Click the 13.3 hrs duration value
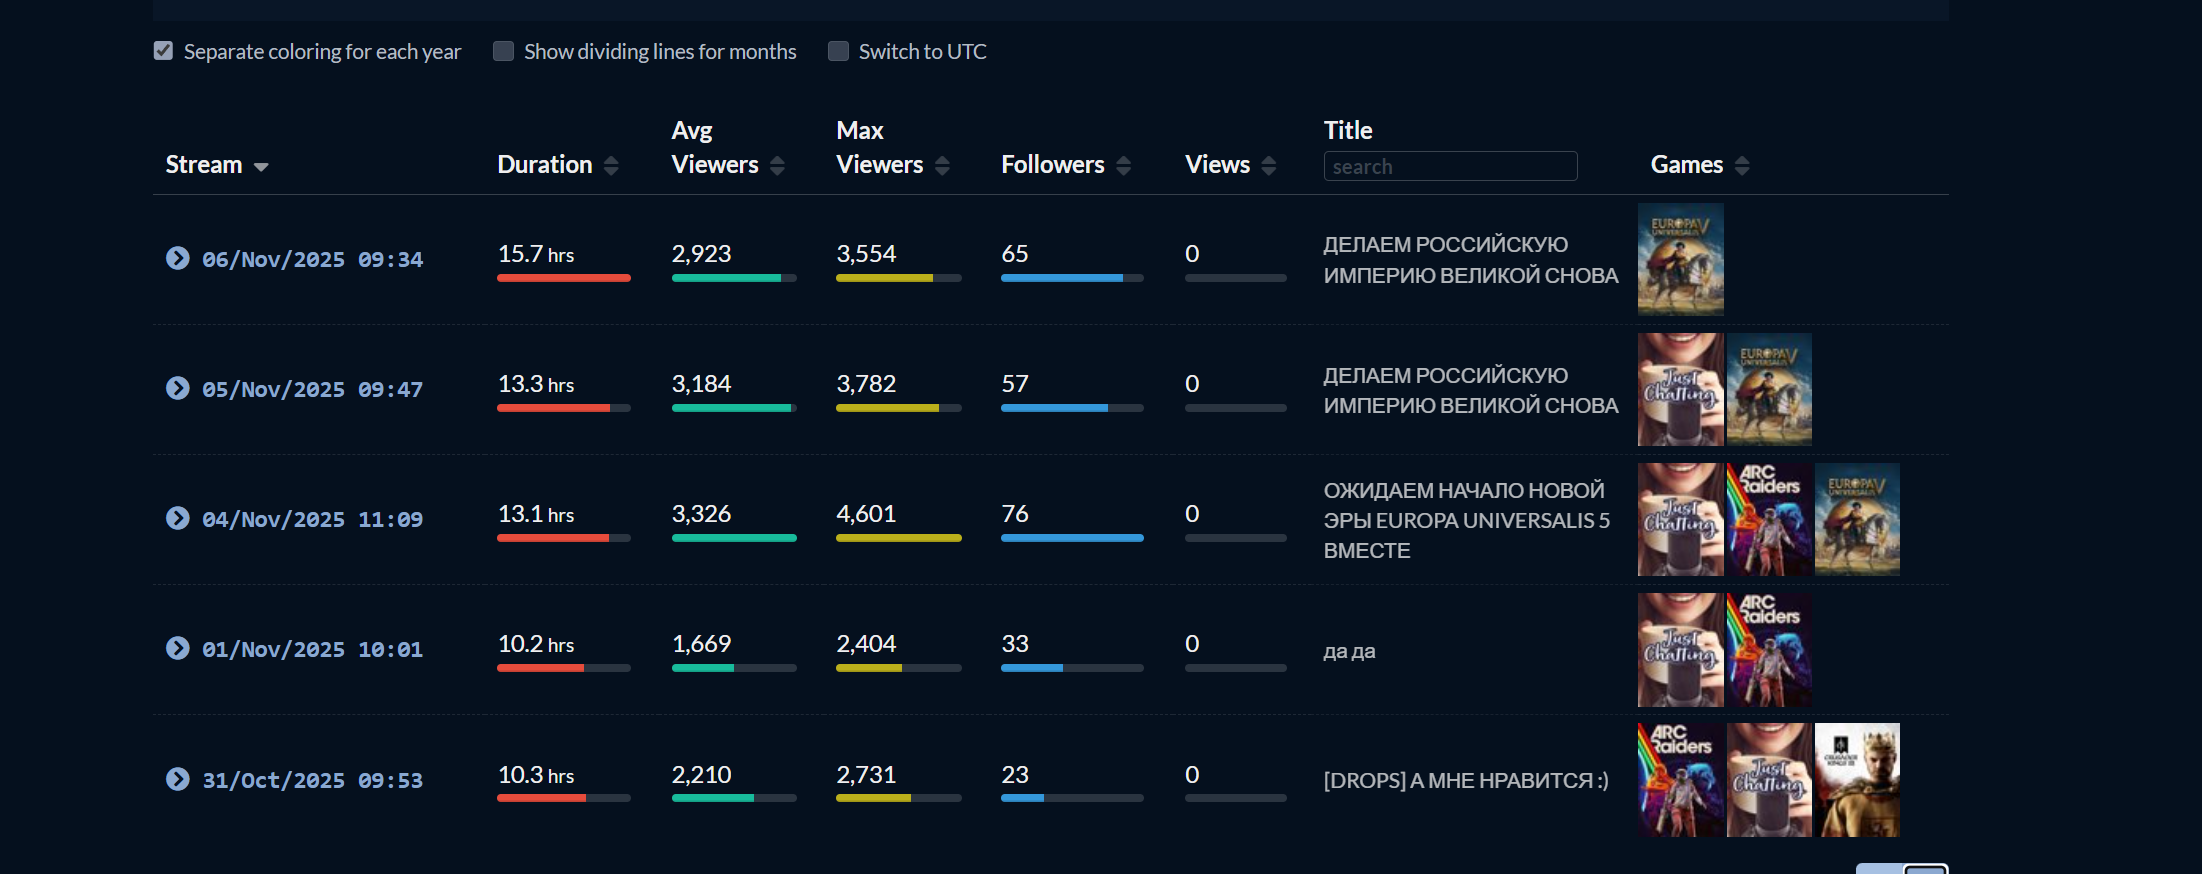Image resolution: width=2202 pixels, height=874 pixels. point(536,384)
